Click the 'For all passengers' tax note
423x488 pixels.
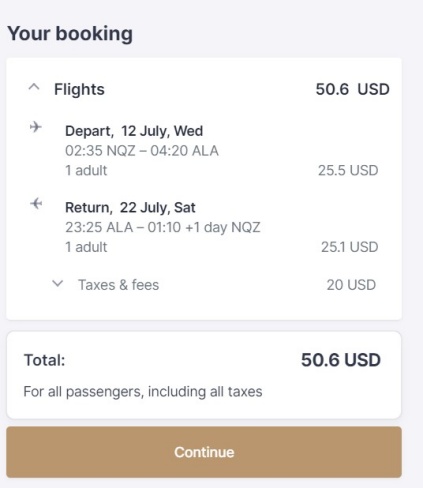tap(143, 392)
